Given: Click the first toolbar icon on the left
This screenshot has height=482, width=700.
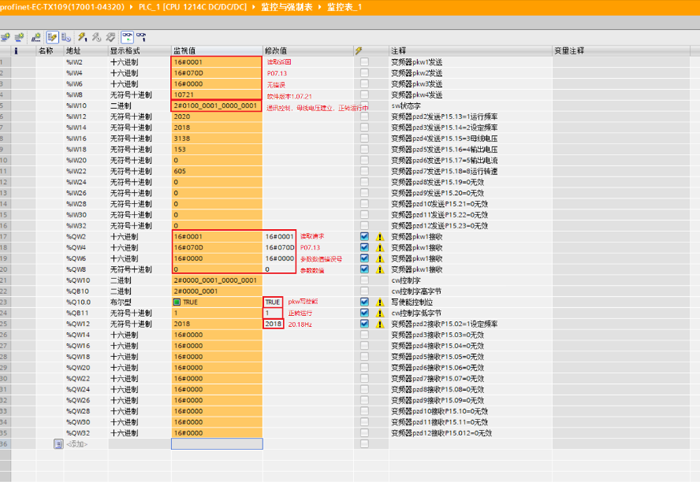Looking at the screenshot, I should 6,37.
